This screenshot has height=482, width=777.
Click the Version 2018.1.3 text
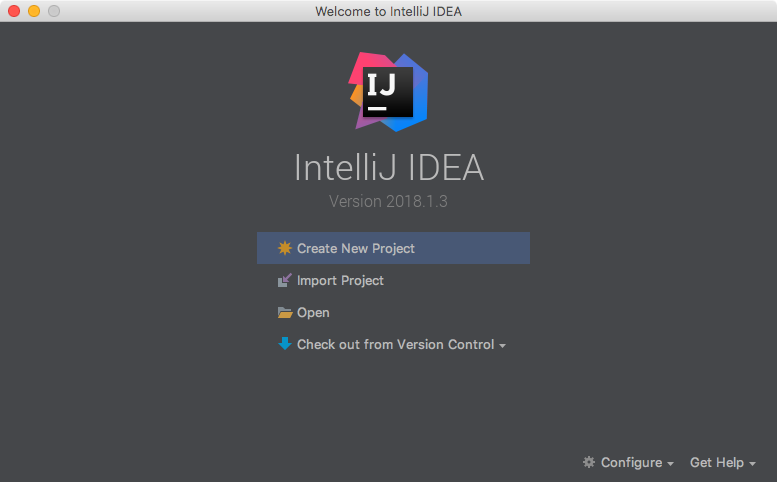point(388,201)
